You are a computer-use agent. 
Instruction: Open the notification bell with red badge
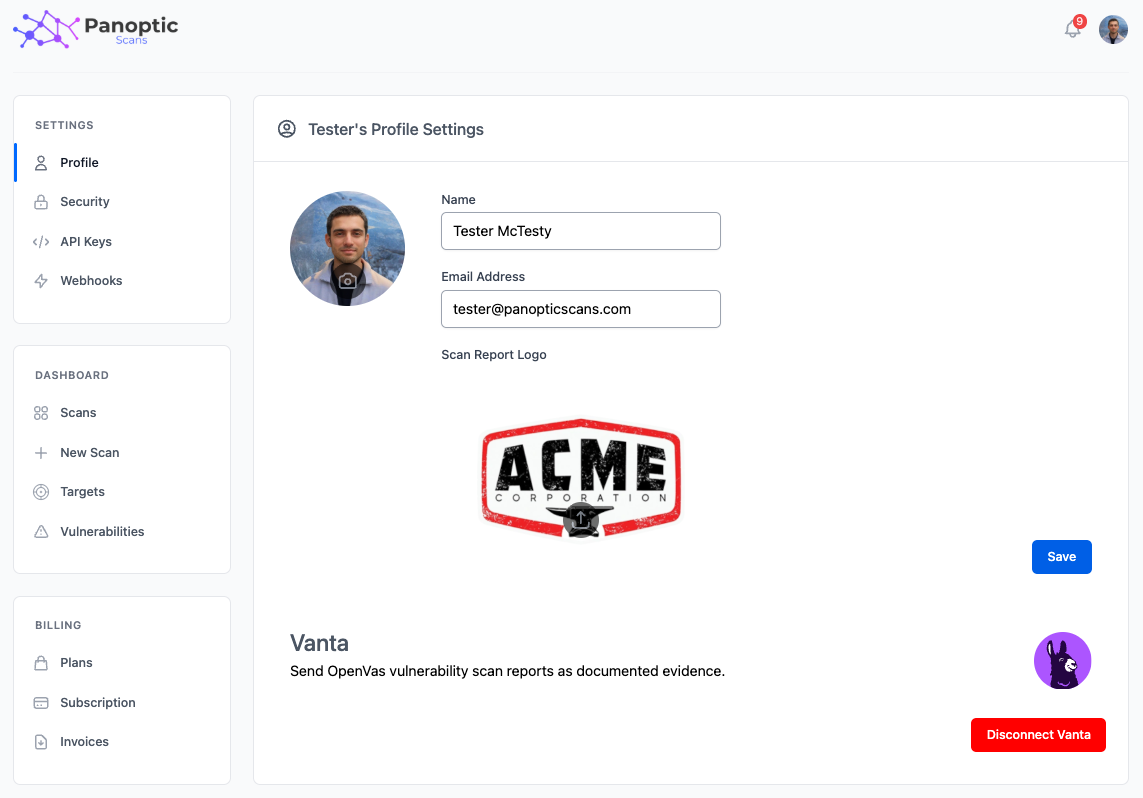1072,29
